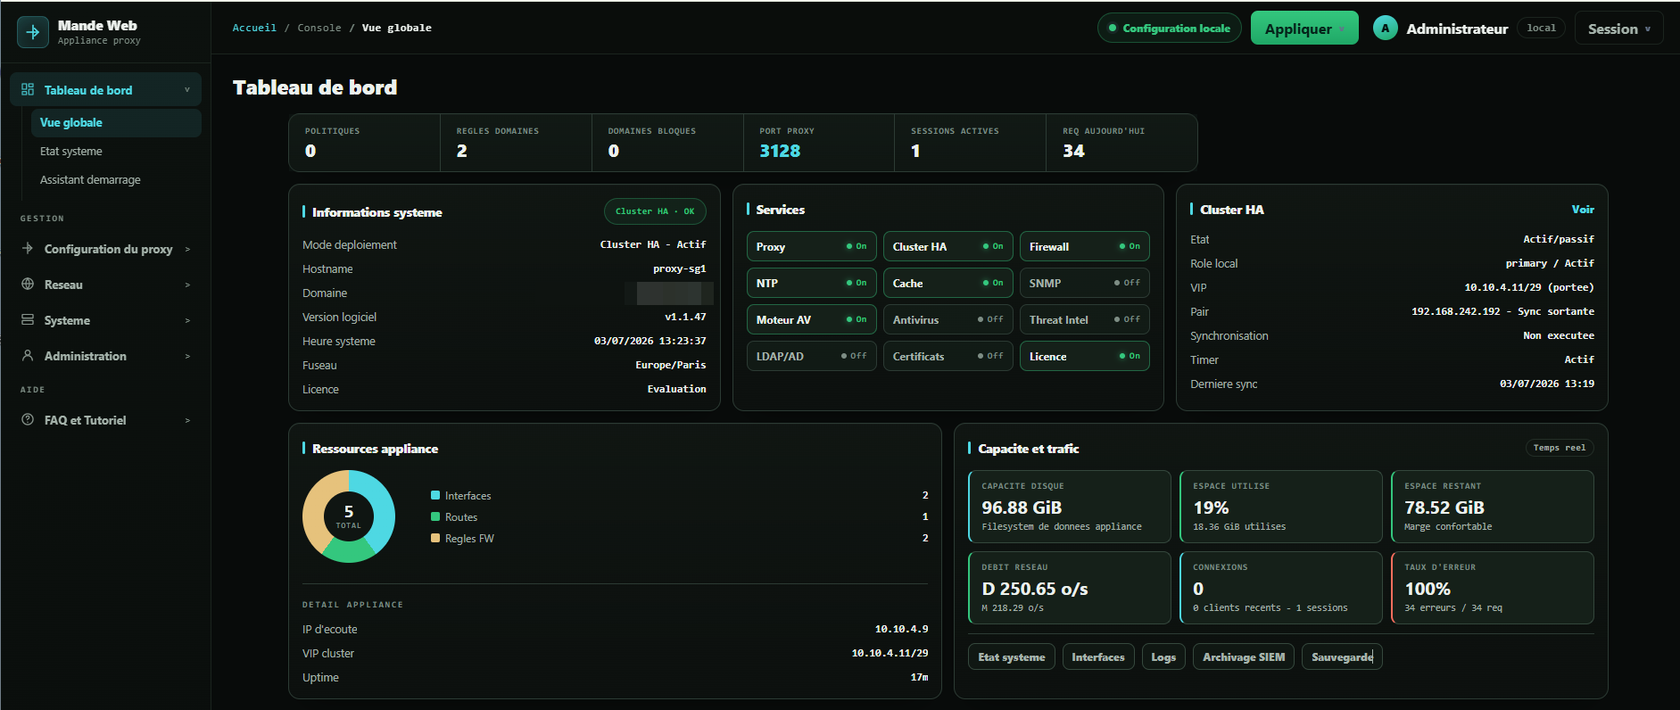Click the Administration user icon
Viewport: 1680px width, 710px height.
pyautogui.click(x=27, y=355)
